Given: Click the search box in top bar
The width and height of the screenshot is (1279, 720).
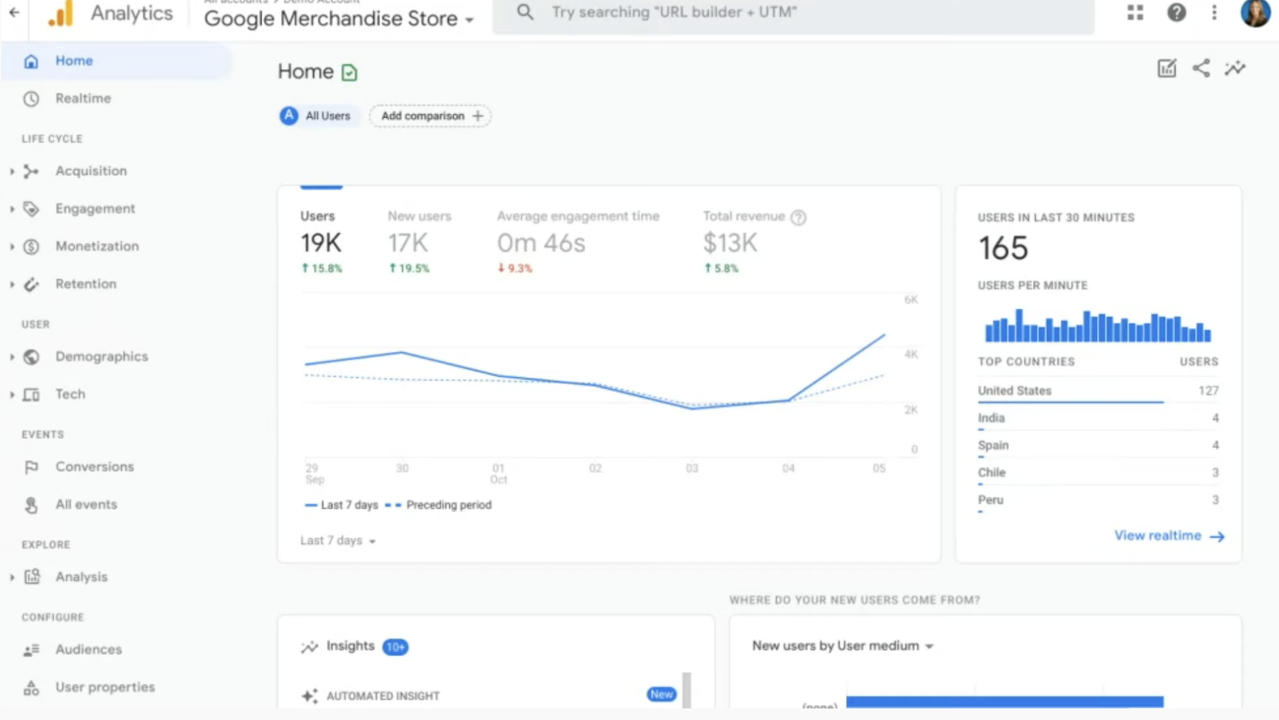Looking at the screenshot, I should [793, 14].
